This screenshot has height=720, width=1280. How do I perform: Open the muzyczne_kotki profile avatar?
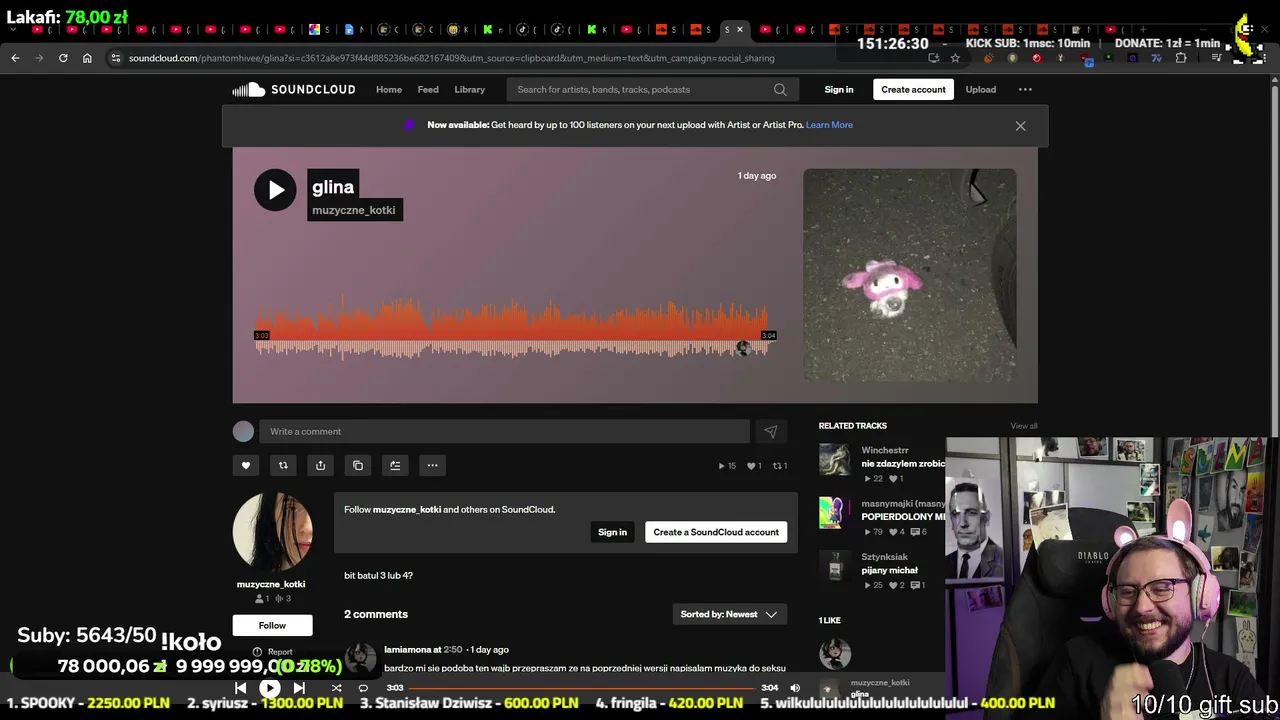(272, 532)
